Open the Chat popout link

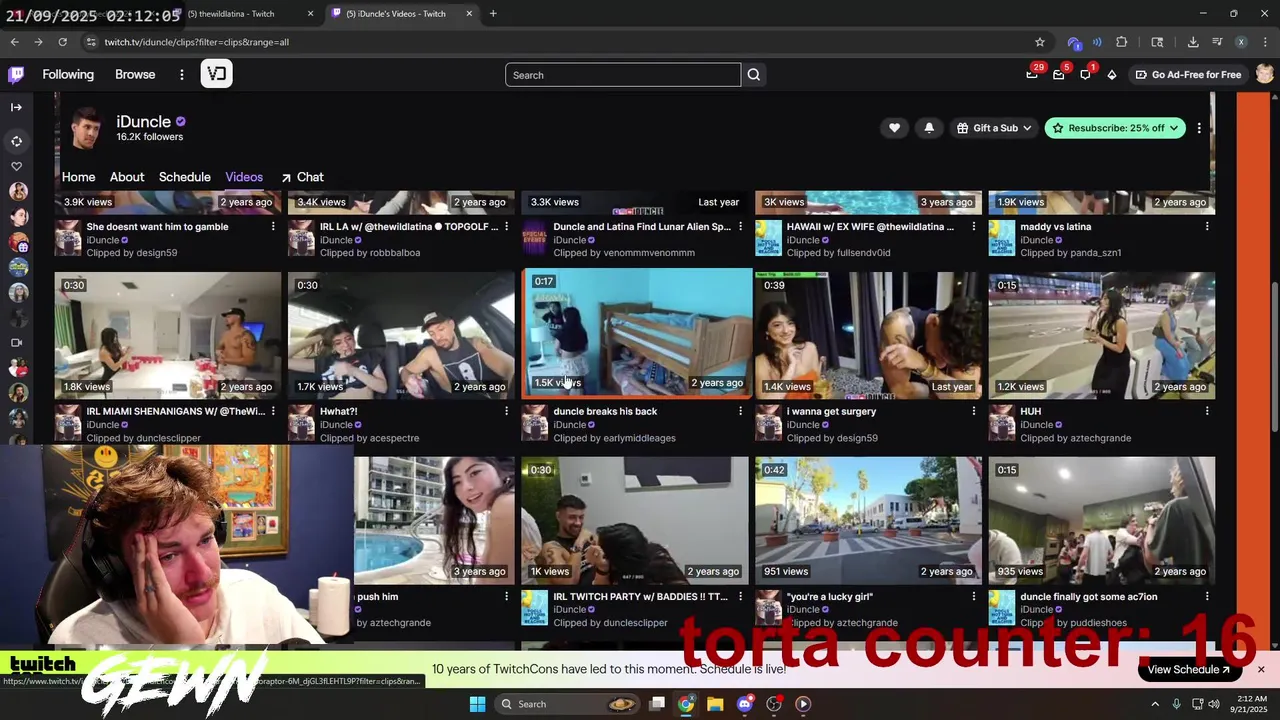(x=302, y=177)
